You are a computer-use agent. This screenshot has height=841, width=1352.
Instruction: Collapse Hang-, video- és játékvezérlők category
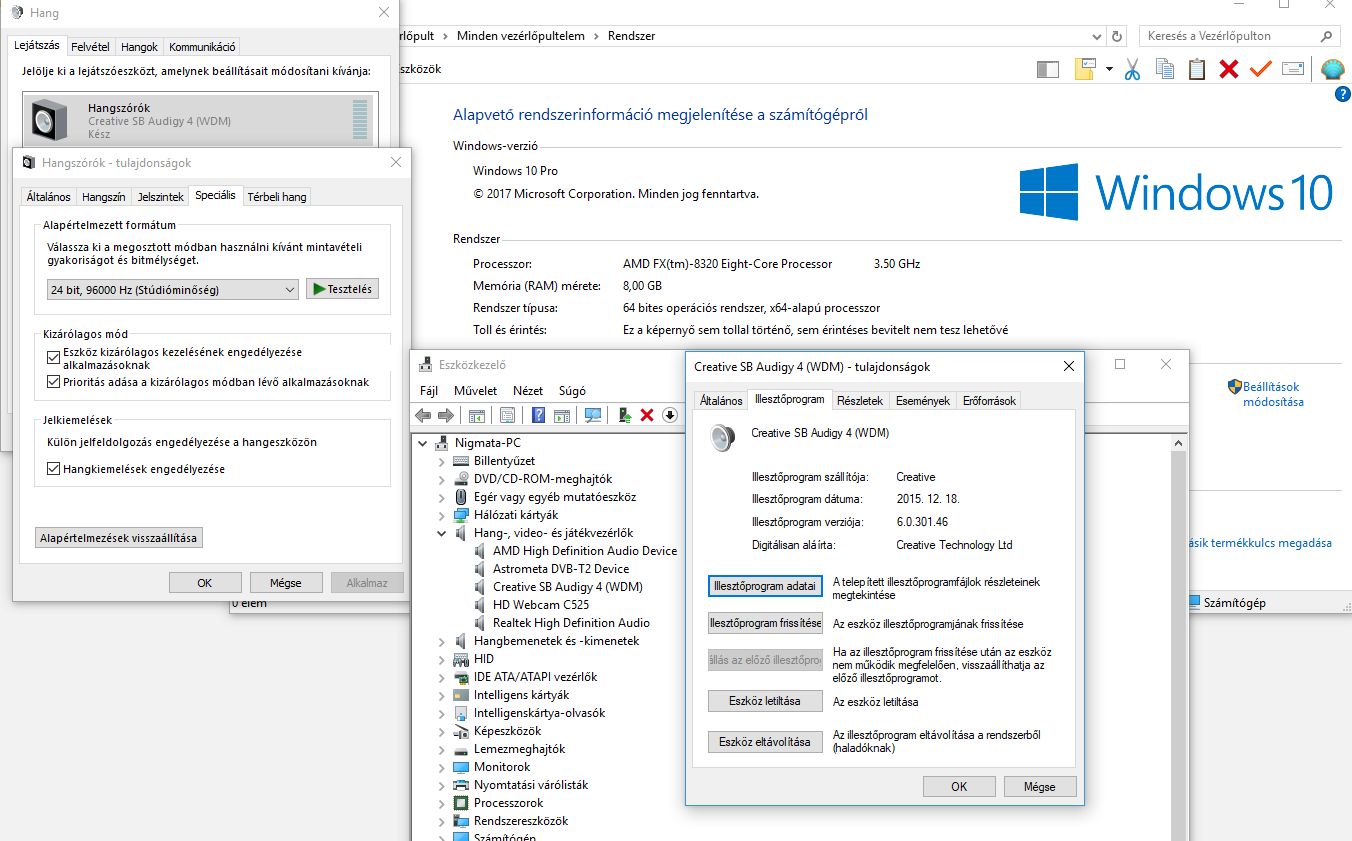pyautogui.click(x=442, y=533)
